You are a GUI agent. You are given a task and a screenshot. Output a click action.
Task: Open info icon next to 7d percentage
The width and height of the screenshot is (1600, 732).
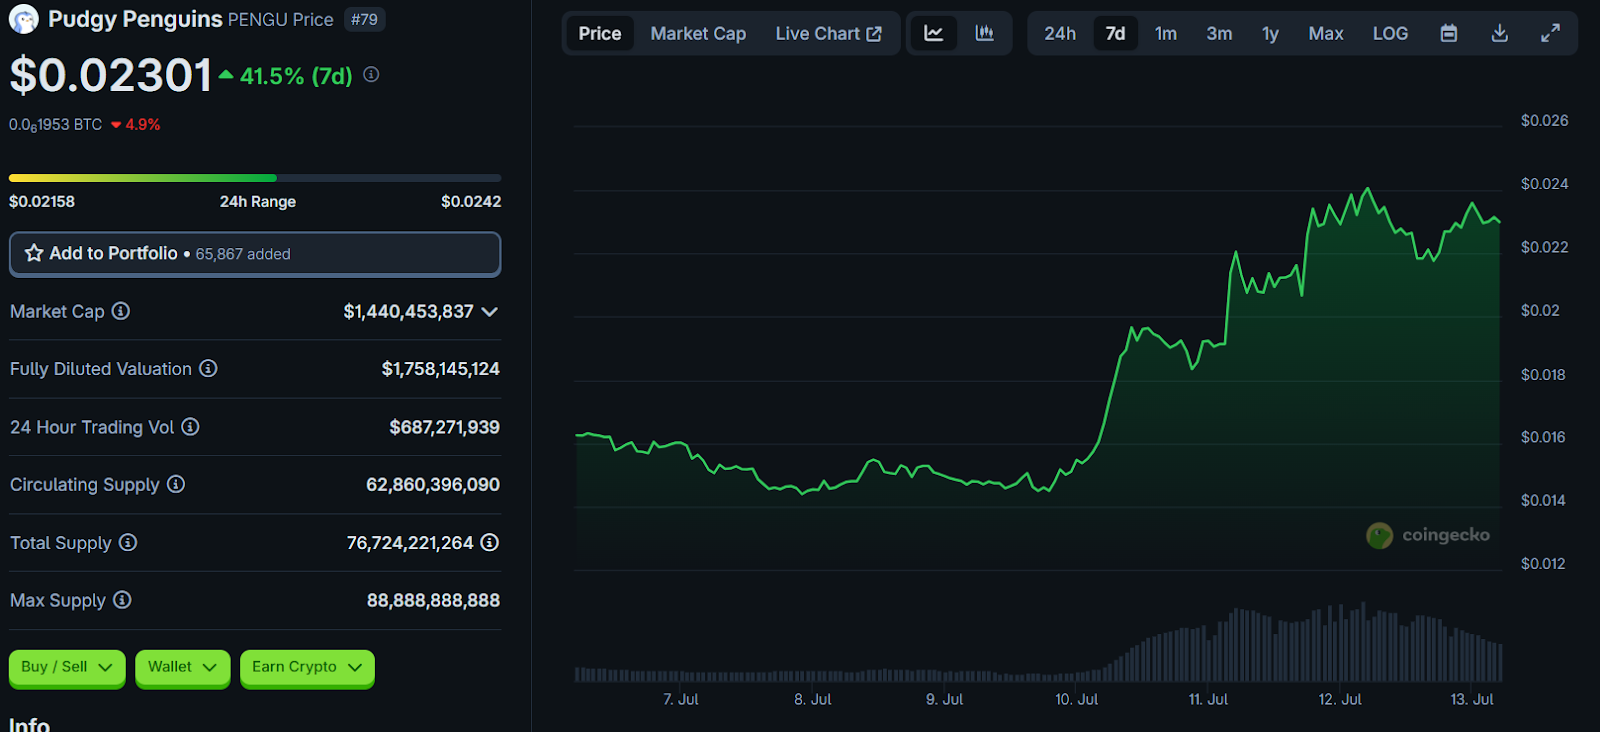click(x=371, y=75)
